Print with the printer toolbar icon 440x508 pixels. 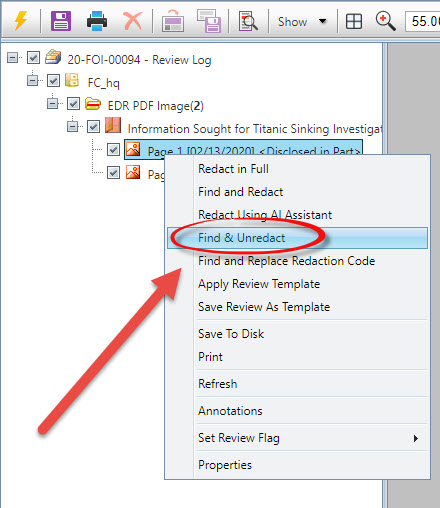pyautogui.click(x=97, y=21)
